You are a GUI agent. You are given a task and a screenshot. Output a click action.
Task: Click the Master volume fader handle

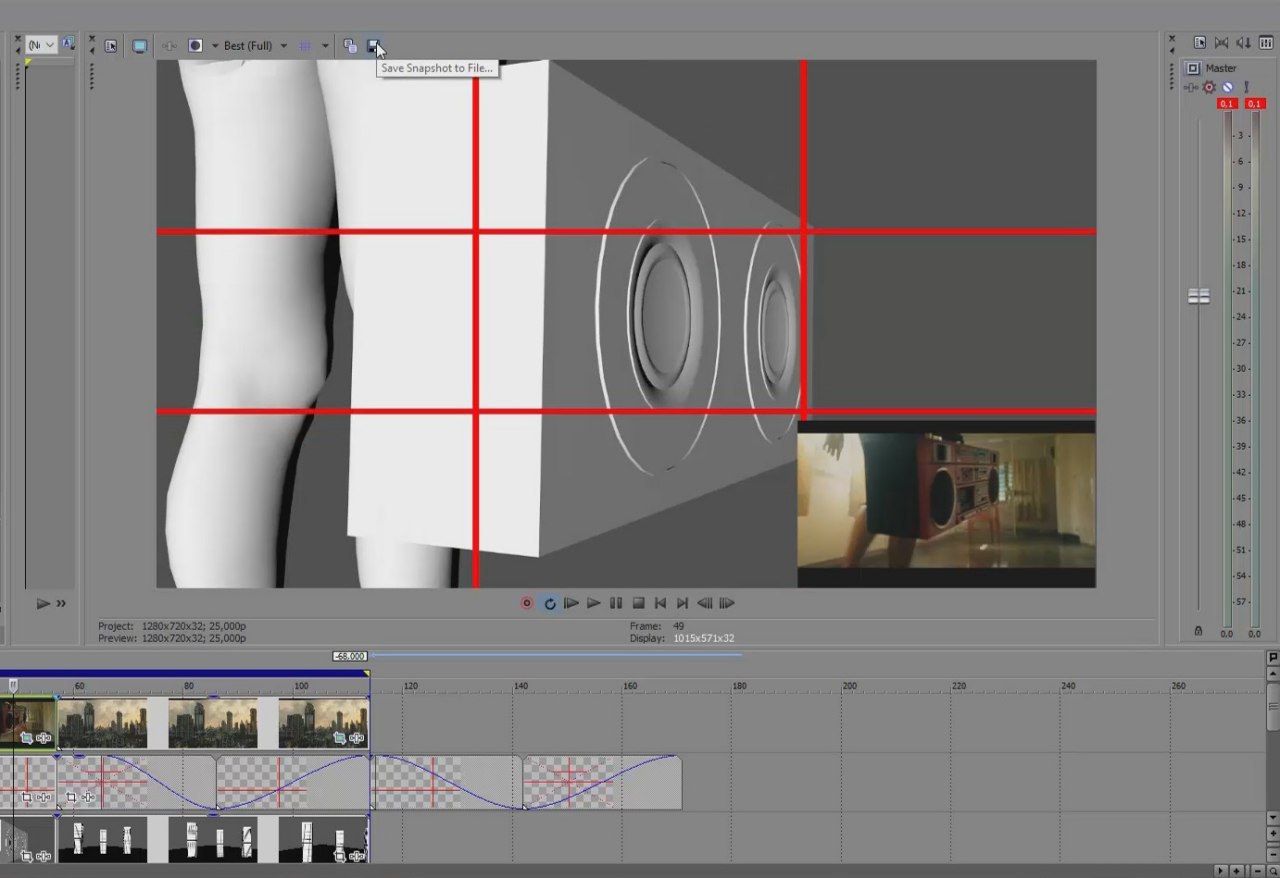click(1198, 296)
